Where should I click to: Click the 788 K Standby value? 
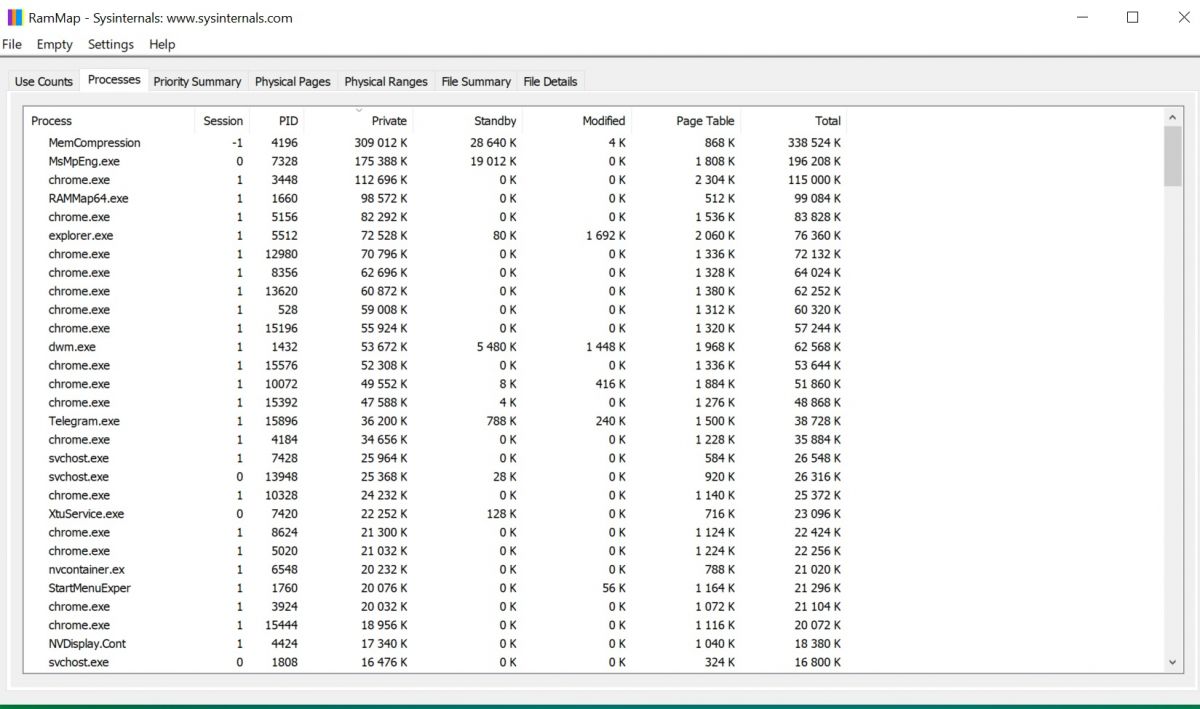click(x=501, y=421)
